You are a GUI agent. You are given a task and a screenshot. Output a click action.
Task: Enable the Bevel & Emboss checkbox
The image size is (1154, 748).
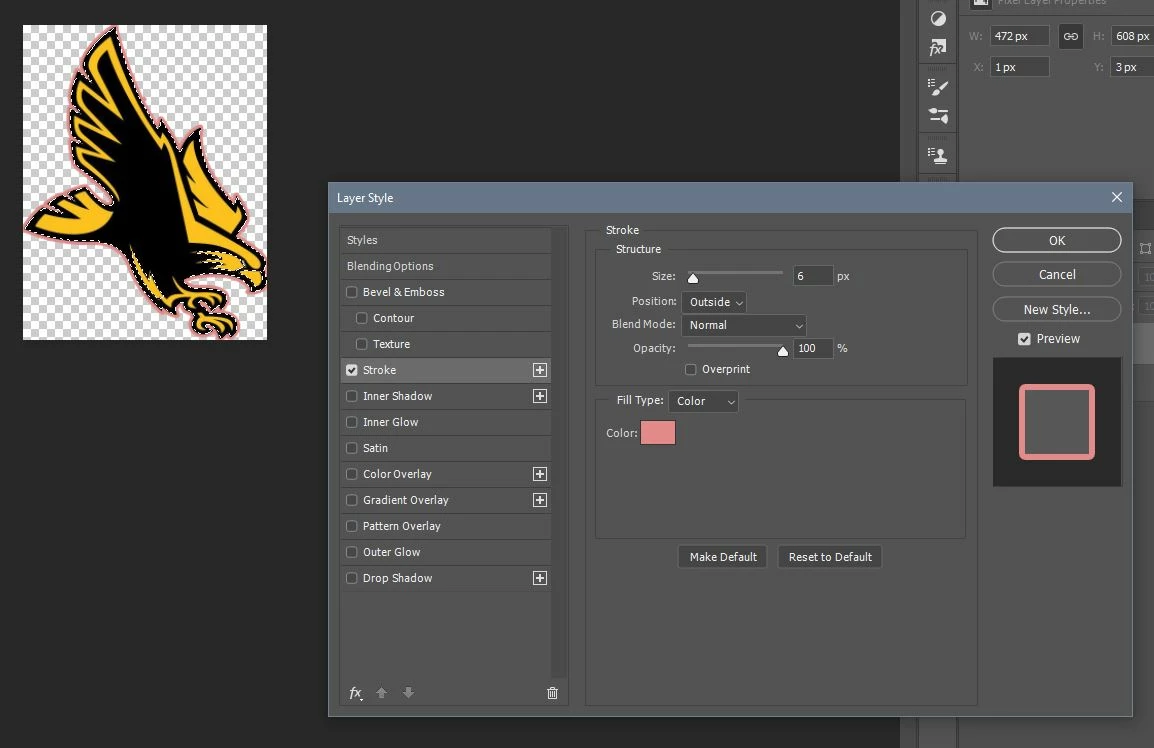click(352, 292)
